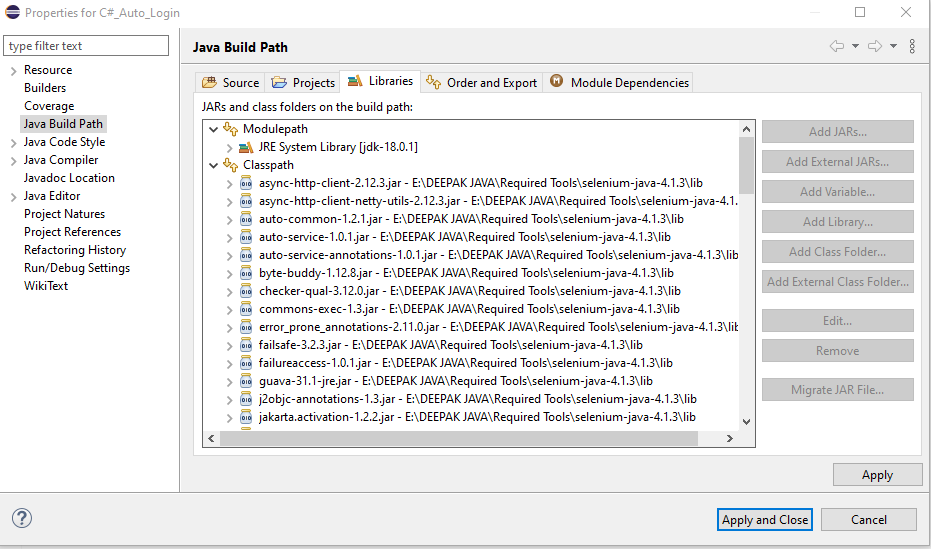Click the jar icon of checker-qual-3.12.0.jar
Screen dimensions: 931x549
click(x=246, y=291)
